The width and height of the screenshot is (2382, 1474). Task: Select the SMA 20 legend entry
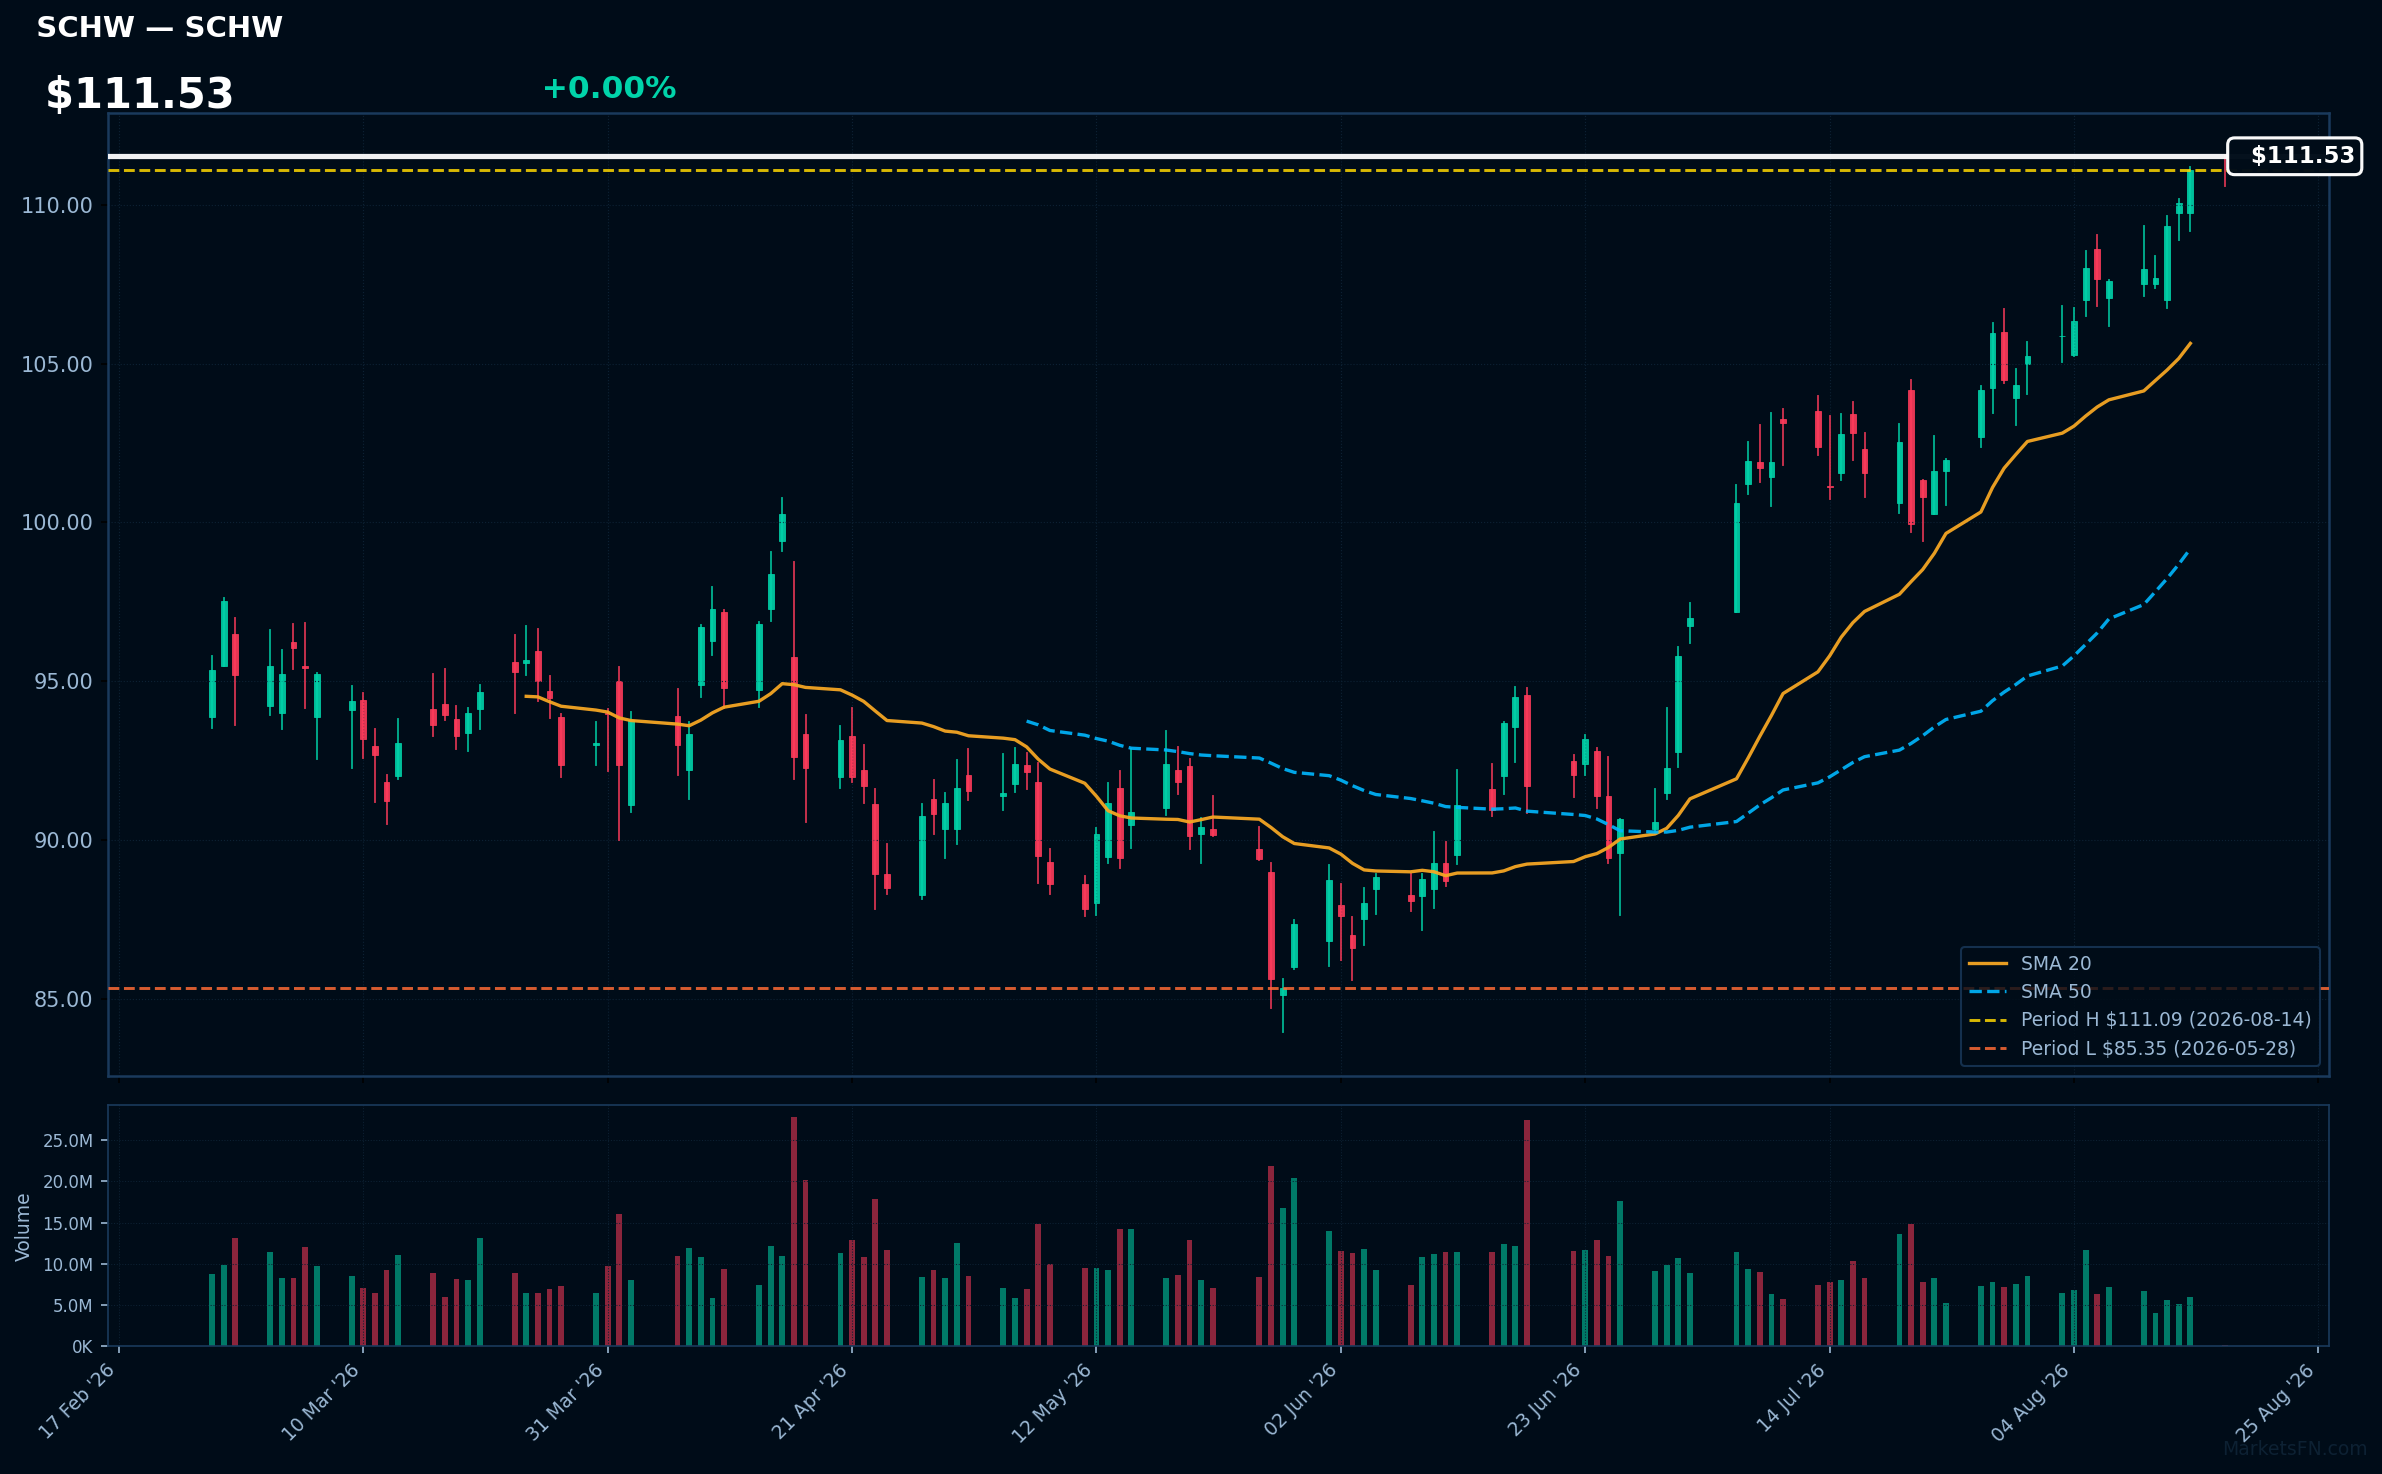coord(2030,963)
